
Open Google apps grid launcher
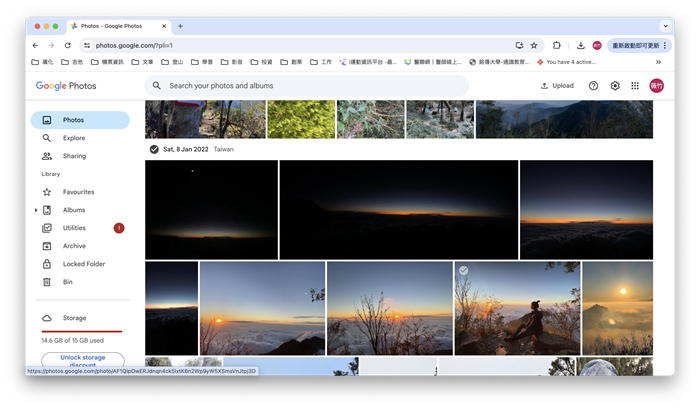click(635, 86)
